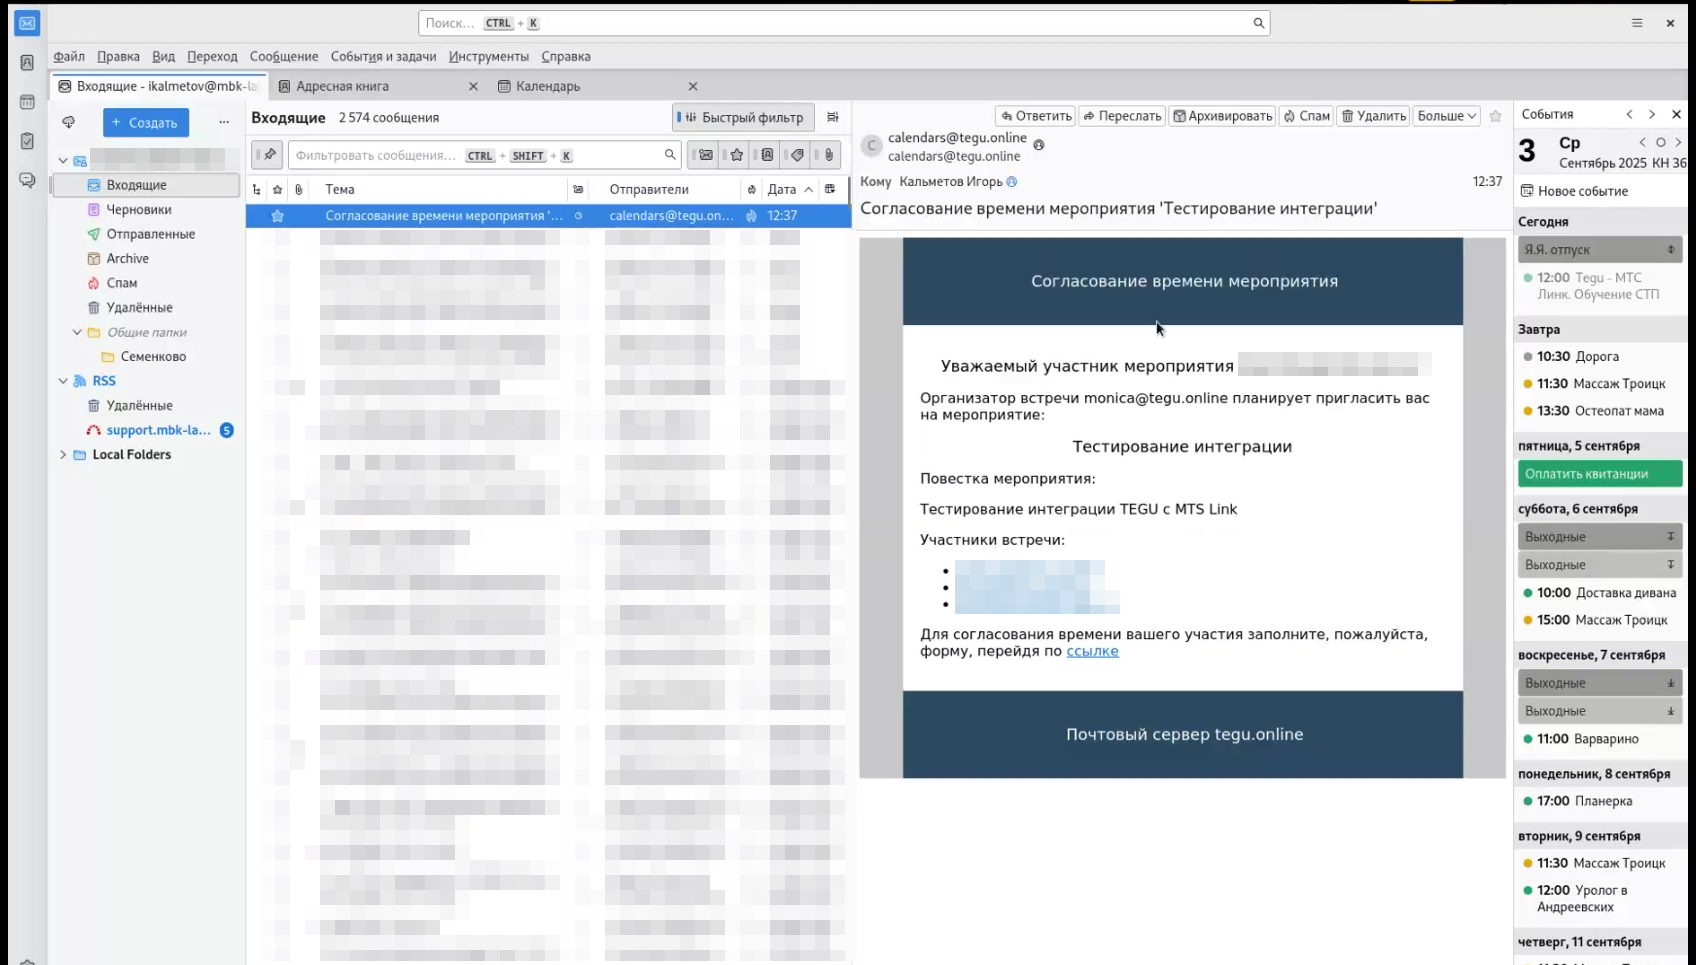The image size is (1696, 965).
Task: Expand the Local Folders tree item
Action: pos(63,454)
